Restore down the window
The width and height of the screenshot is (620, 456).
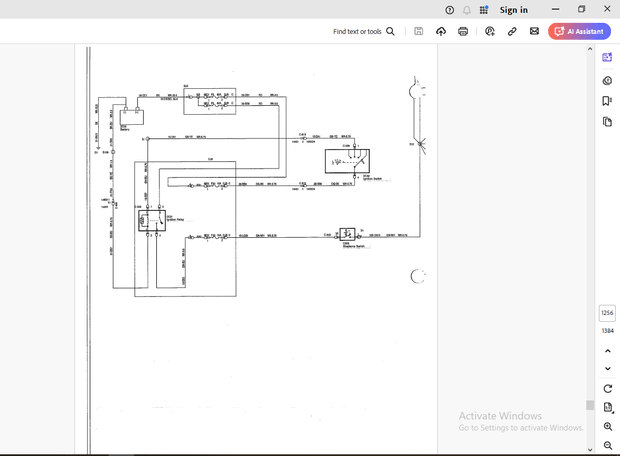coord(581,9)
